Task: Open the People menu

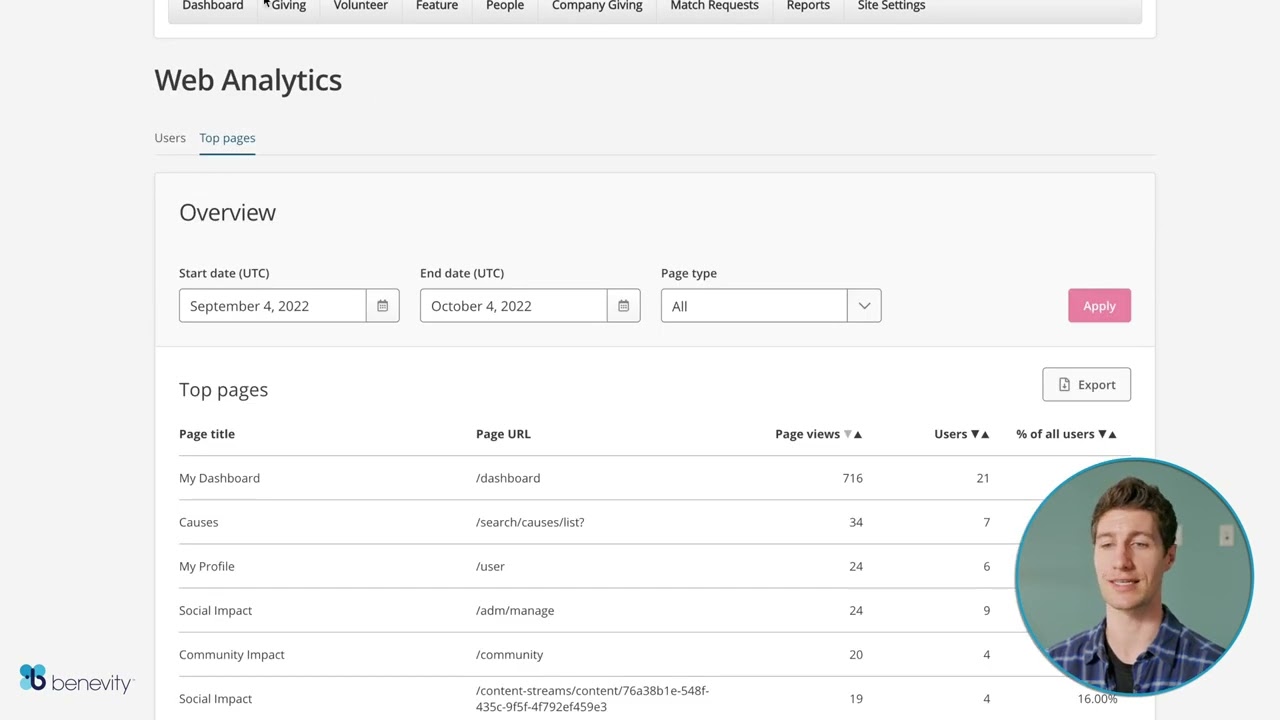Action: 505,6
